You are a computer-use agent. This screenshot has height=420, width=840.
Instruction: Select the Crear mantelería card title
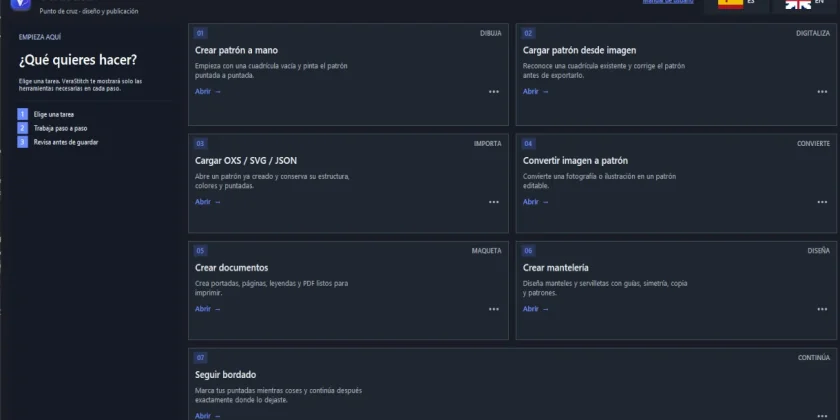[556, 268]
